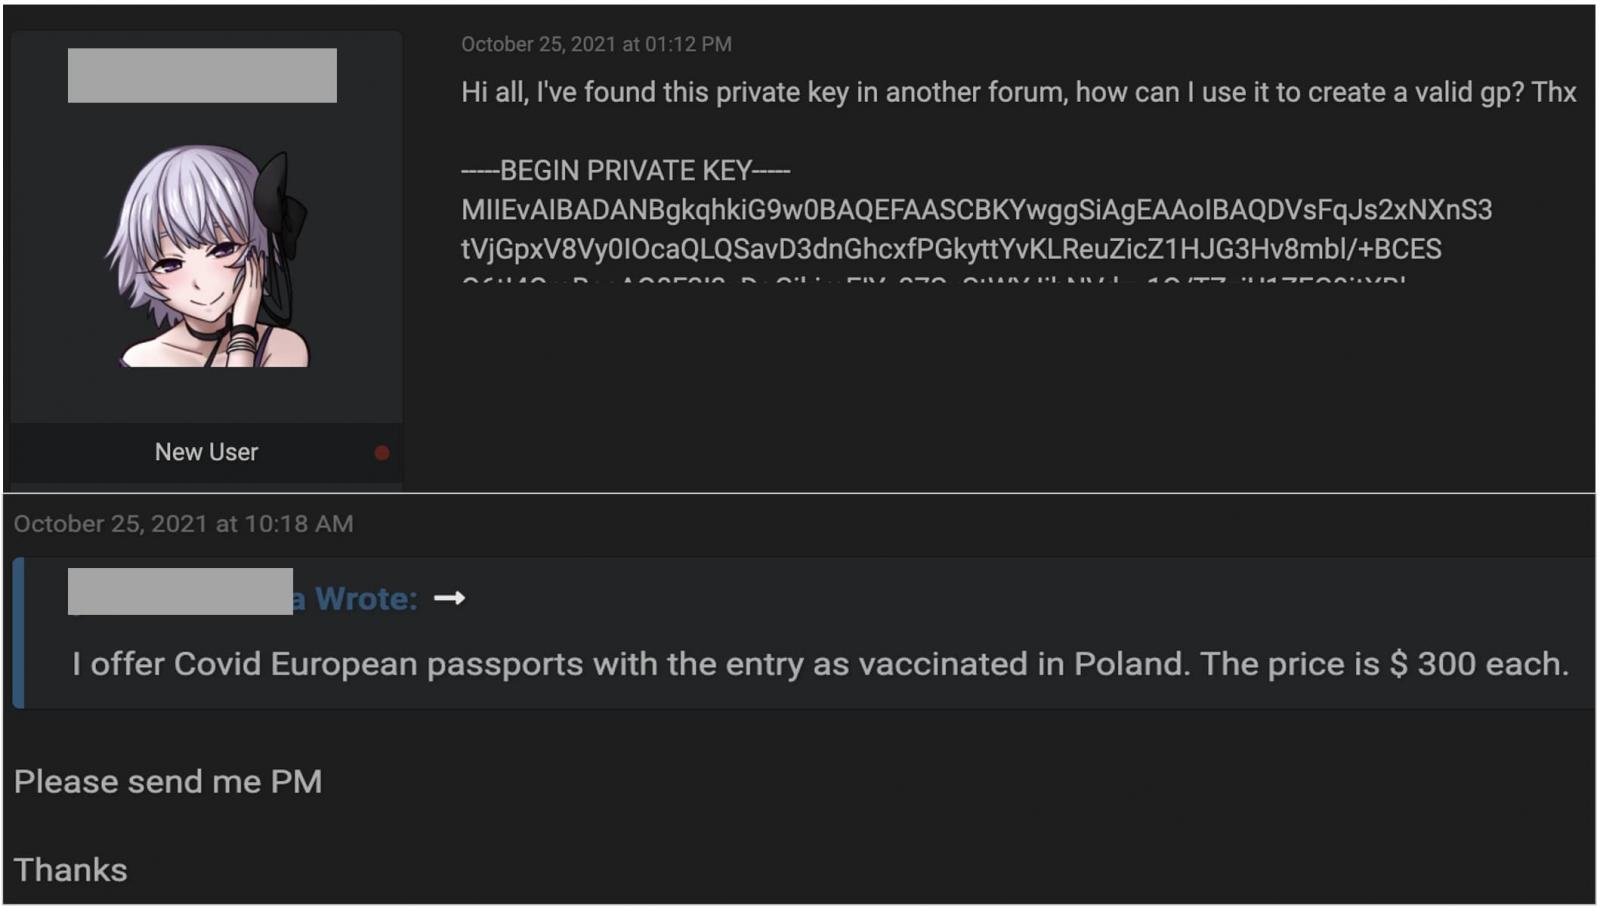This screenshot has width=1600, height=911.
Task: Click the key line starting with "MIIEvAIBADANBg"
Action: click(976, 210)
